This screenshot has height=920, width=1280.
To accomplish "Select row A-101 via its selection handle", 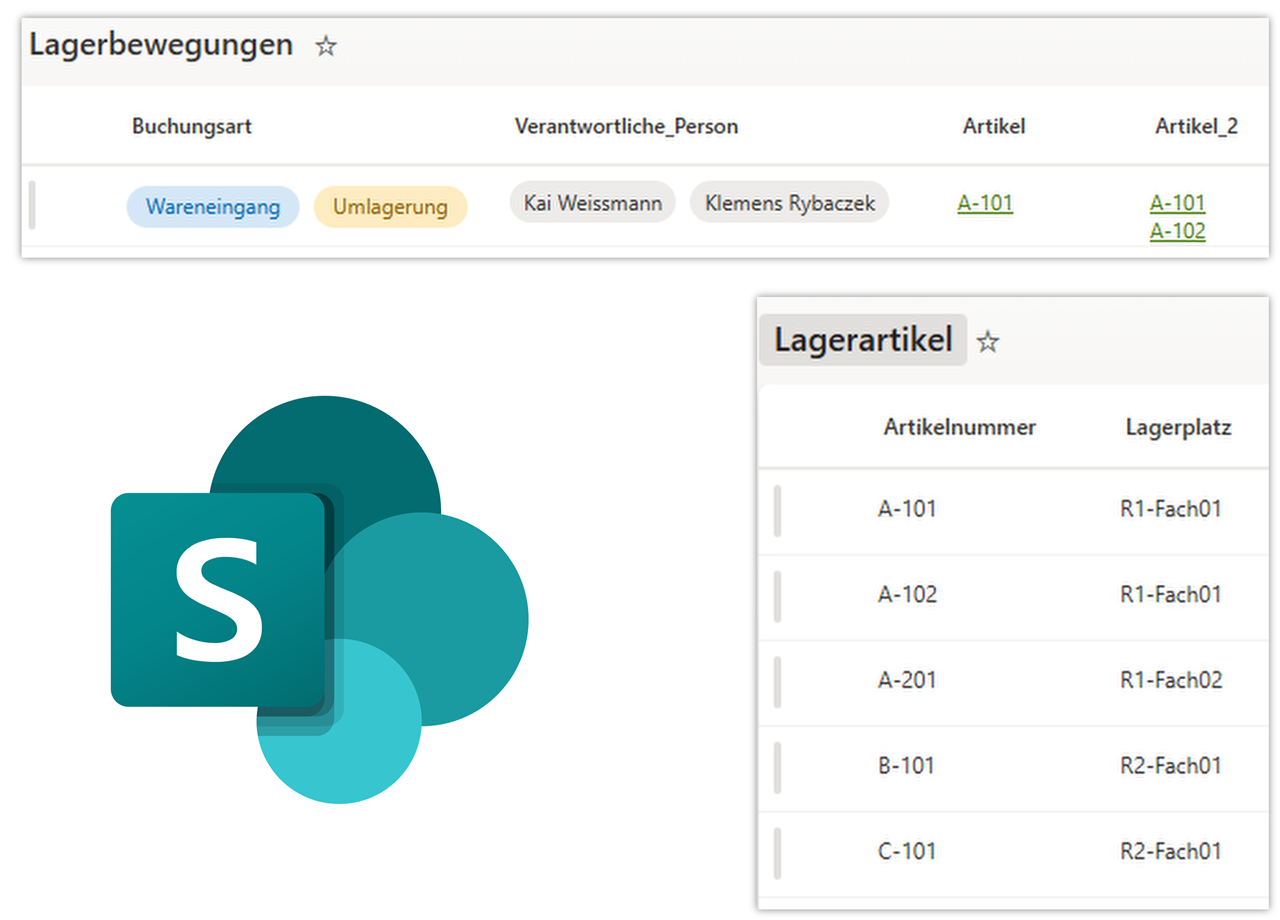I will click(777, 510).
